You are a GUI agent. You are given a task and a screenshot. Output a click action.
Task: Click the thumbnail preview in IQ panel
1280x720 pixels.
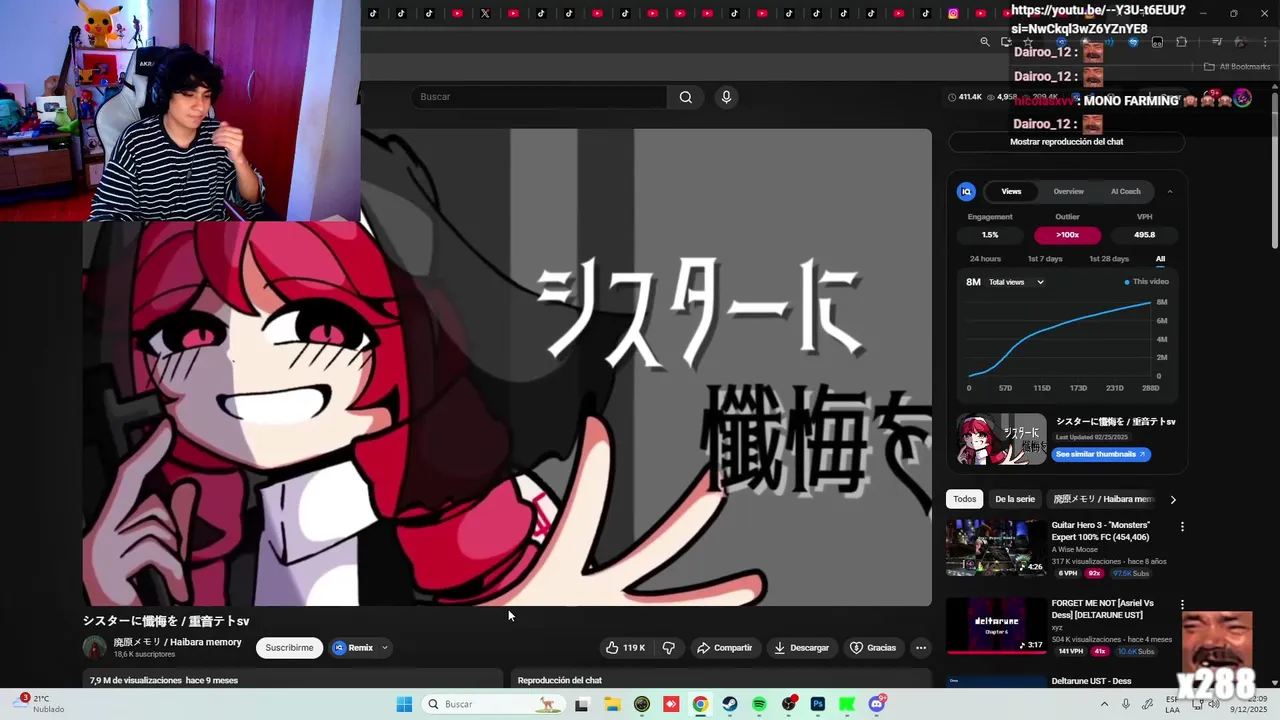click(1002, 439)
